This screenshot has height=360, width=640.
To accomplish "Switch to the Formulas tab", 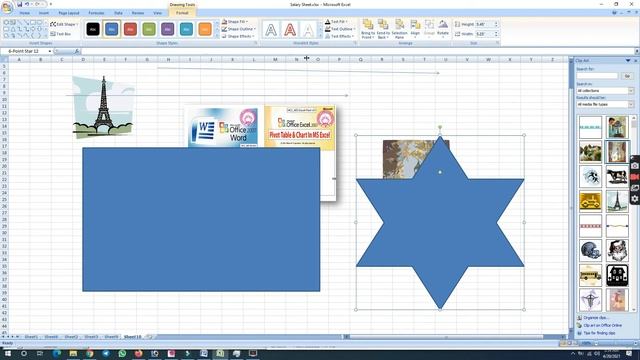I will pos(96,13).
